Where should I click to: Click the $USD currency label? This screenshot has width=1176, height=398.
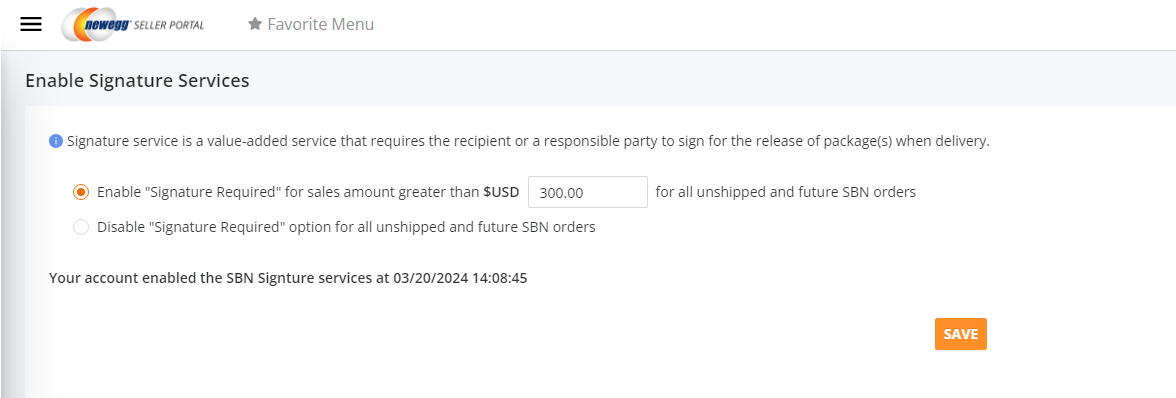coord(501,192)
